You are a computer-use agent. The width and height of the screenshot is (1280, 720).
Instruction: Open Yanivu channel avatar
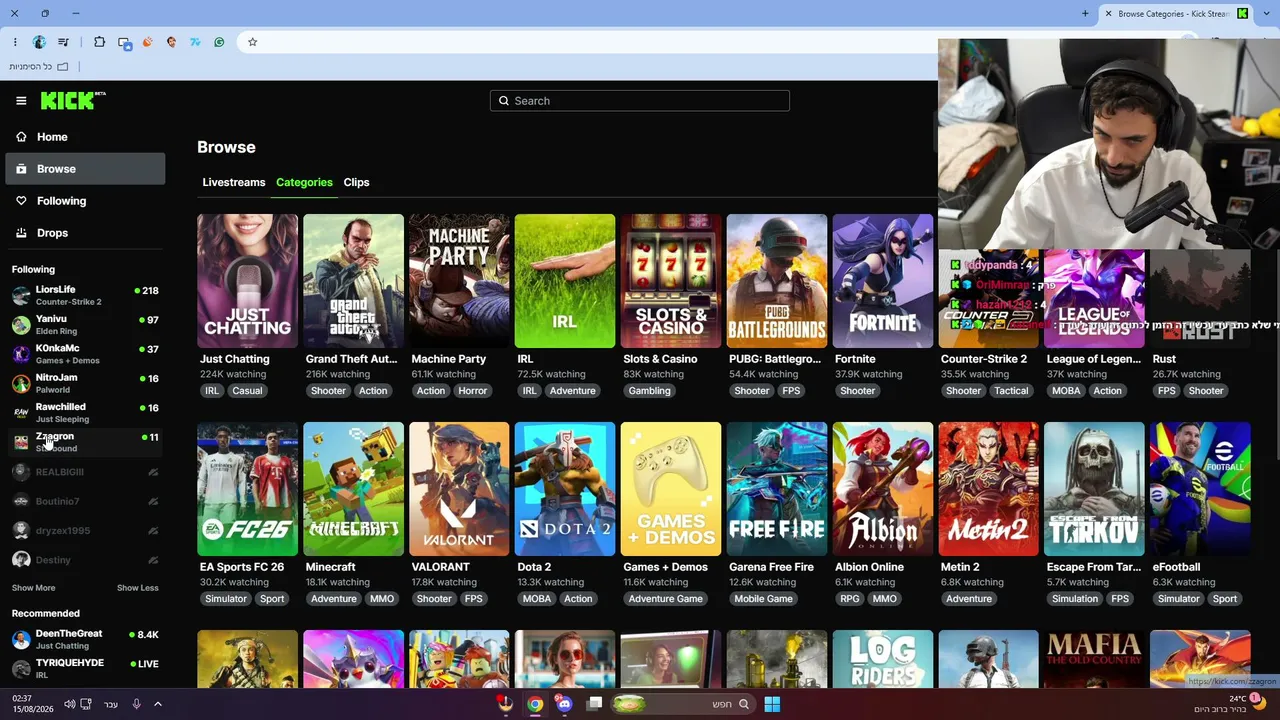tap(21, 325)
